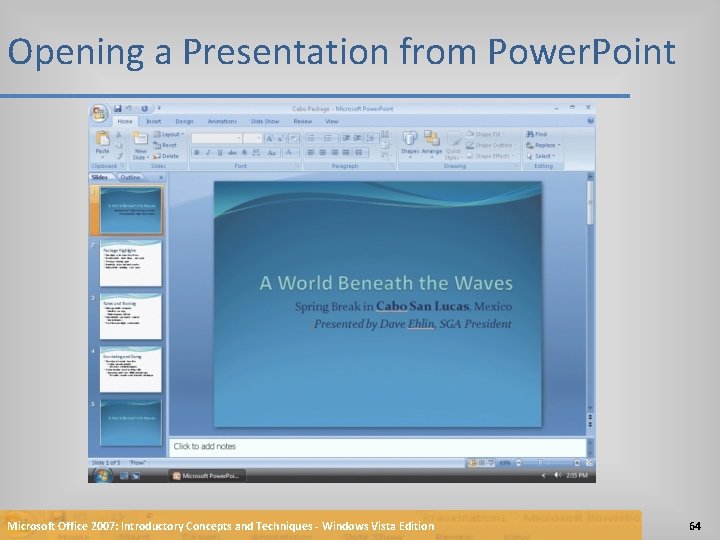Open the font size combo box
720x540 pixels.
[x=252, y=138]
